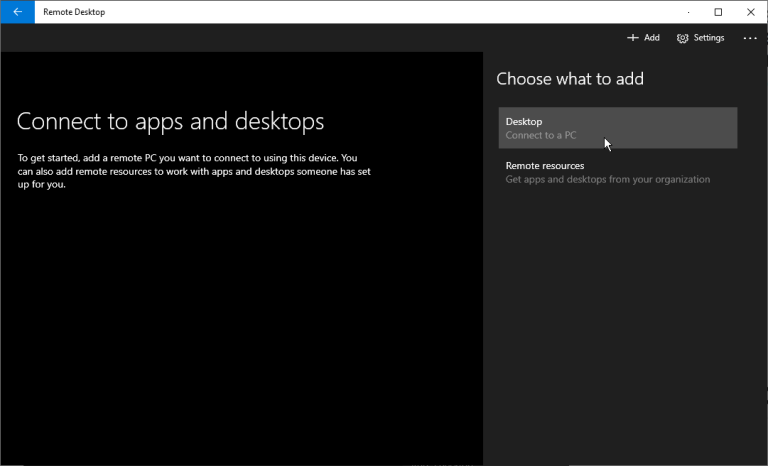Screen dimensions: 768x466
Task: Click the 'Remote Desktop' window title text
Action: click(x=74, y=12)
